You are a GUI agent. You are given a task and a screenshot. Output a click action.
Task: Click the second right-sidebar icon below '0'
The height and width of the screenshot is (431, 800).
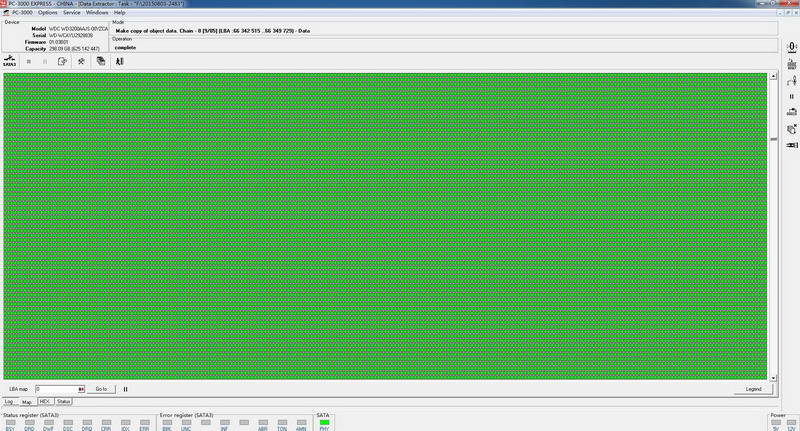coord(792,64)
